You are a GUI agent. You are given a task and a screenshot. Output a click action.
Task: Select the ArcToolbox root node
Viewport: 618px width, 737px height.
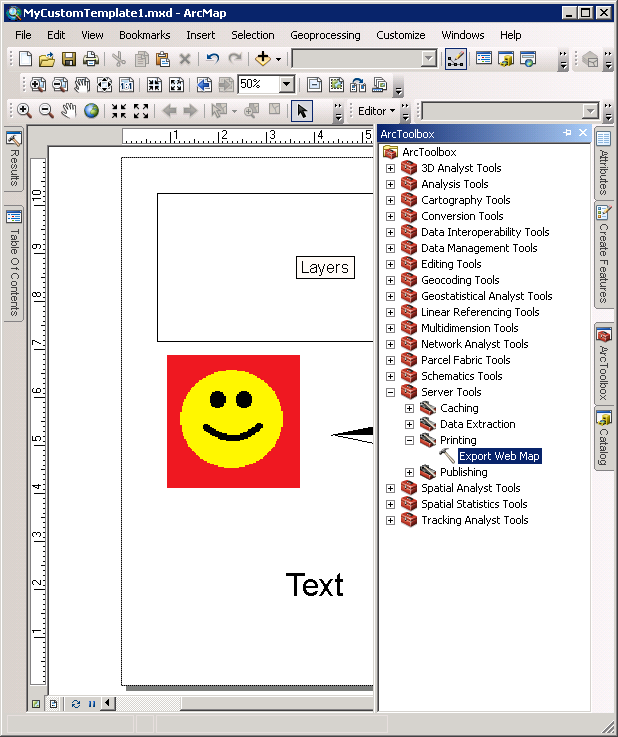tap(429, 152)
